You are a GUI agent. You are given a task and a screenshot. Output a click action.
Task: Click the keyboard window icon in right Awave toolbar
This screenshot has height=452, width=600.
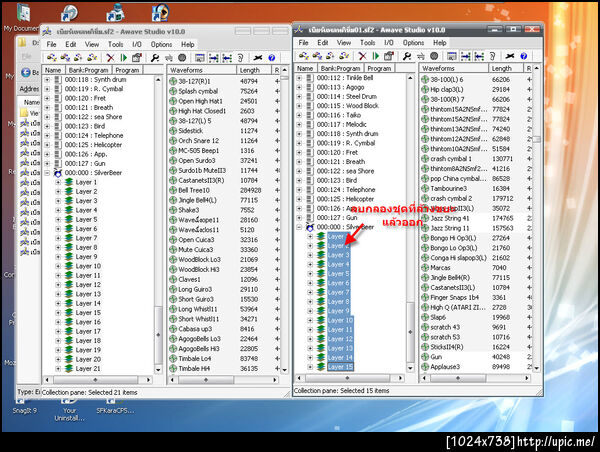[x=452, y=56]
